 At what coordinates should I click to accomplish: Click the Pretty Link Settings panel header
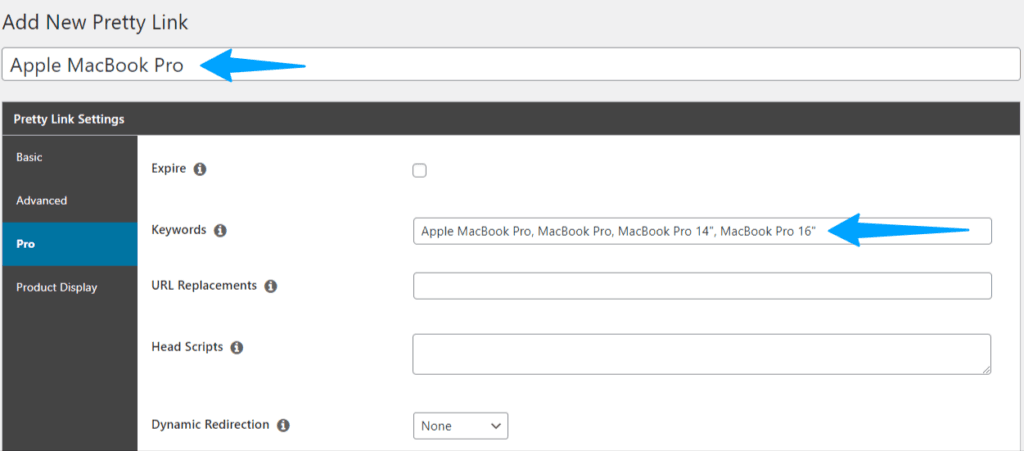[70, 119]
